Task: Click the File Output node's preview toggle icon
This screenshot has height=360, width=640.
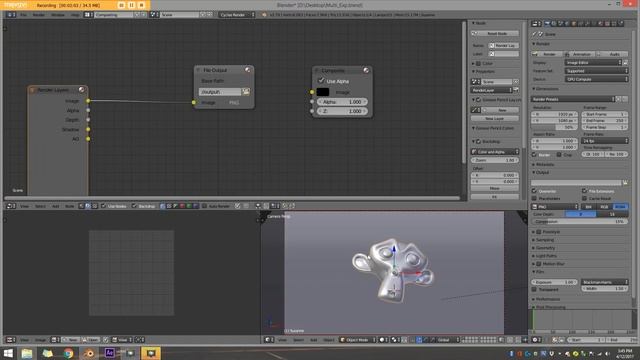Action: coord(247,70)
